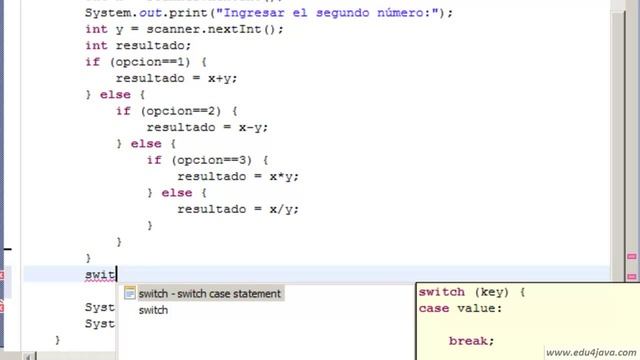Select 'switch - switch case statement' suggestion
640x360 pixels.
[x=209, y=293]
